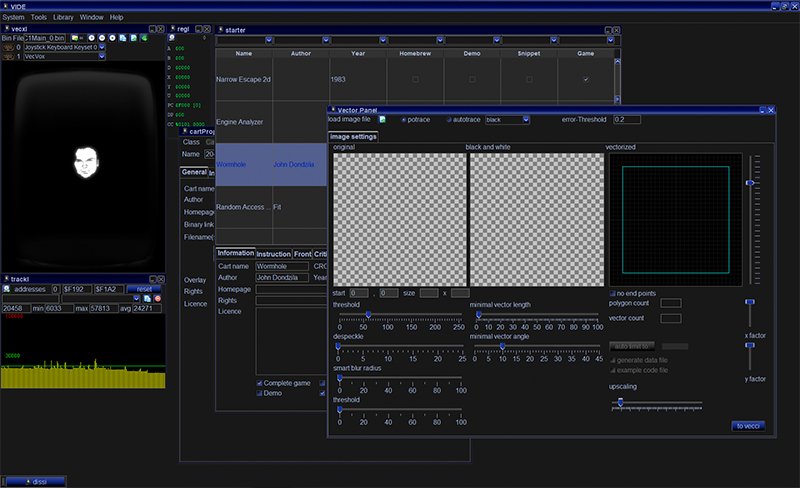Toggle Complete game checkbox

[x=259, y=383]
